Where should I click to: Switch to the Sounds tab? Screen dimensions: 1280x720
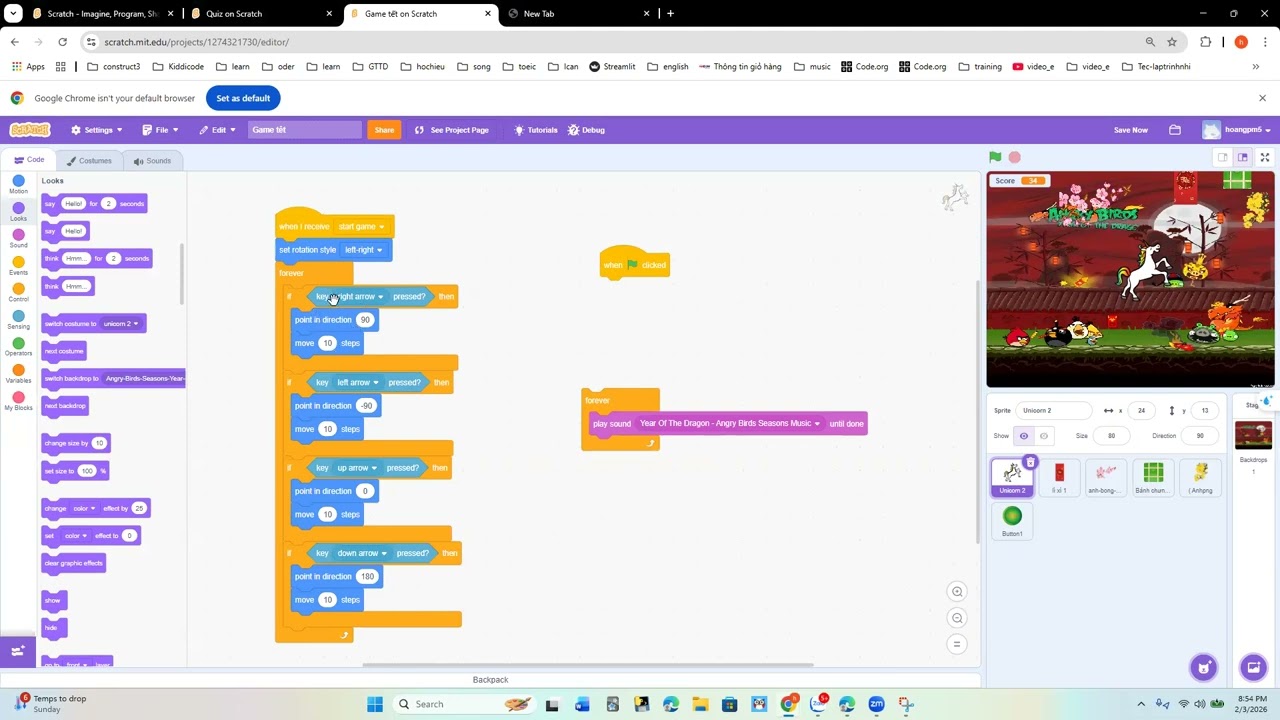pos(152,161)
